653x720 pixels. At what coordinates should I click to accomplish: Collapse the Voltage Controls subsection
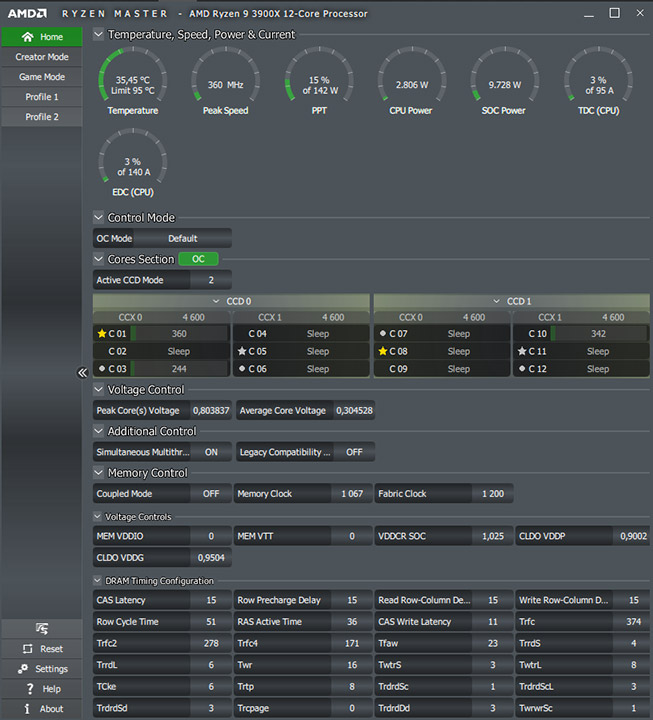click(97, 517)
